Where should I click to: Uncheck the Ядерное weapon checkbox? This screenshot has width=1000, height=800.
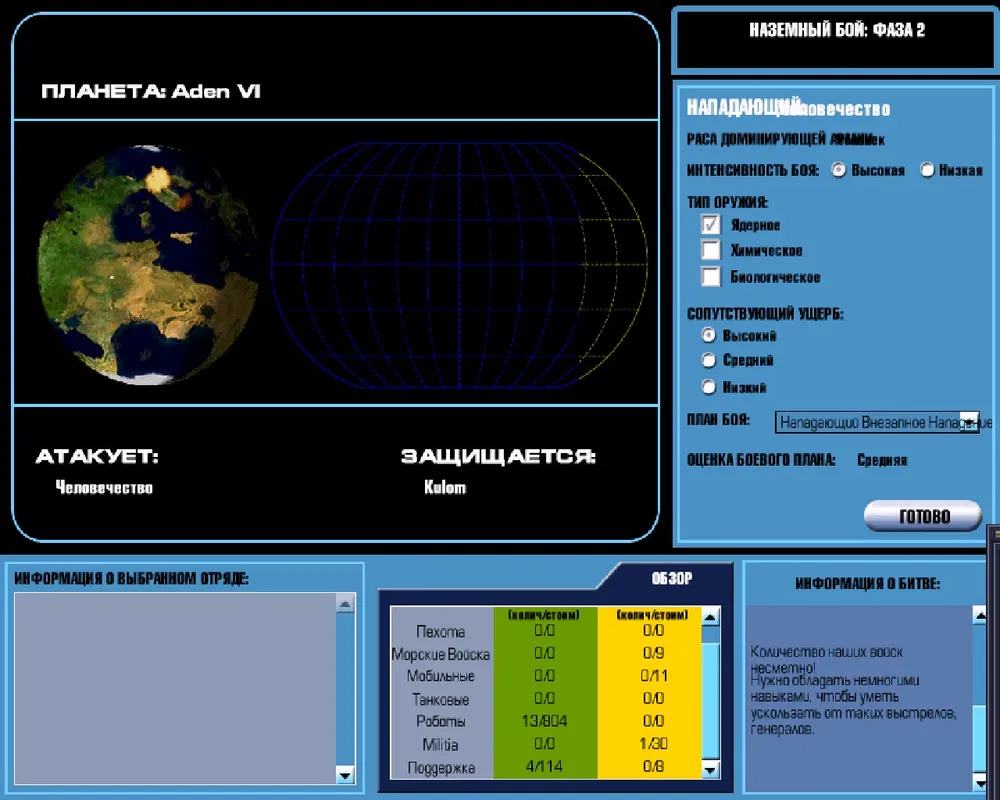pyautogui.click(x=711, y=225)
